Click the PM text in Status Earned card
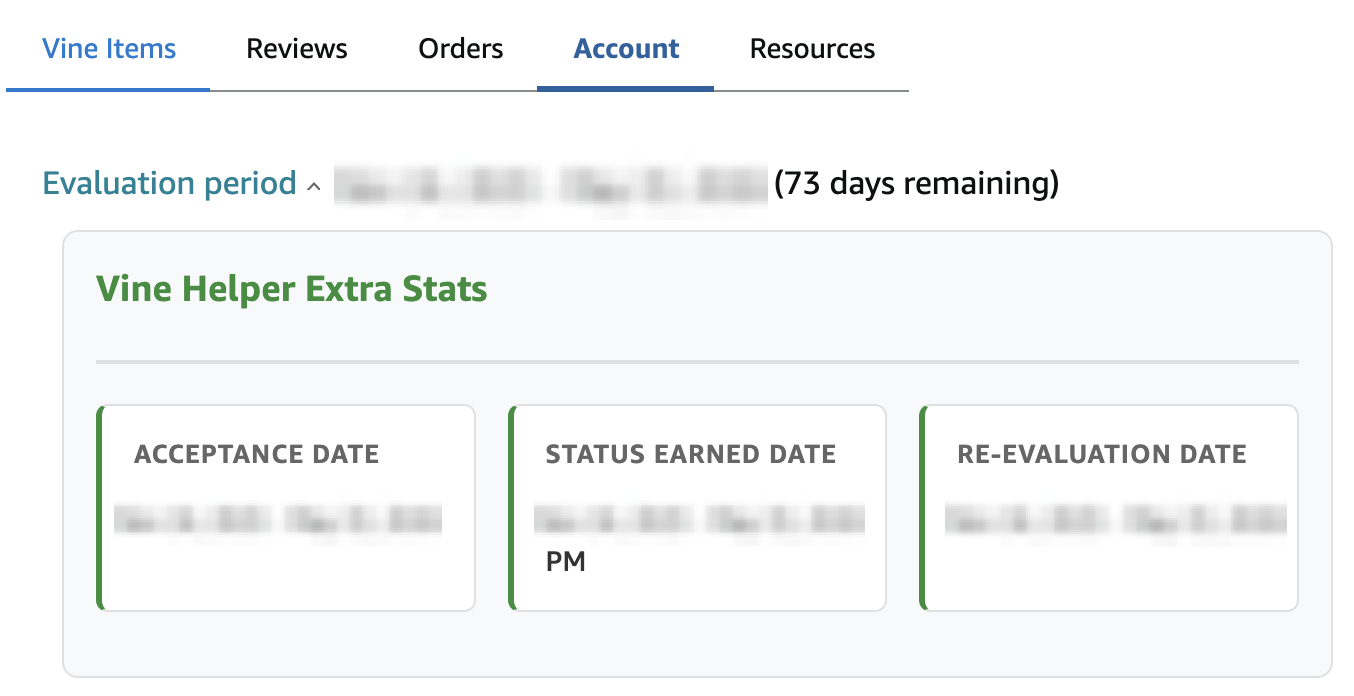Image resolution: width=1354 pixels, height=696 pixels. [565, 562]
